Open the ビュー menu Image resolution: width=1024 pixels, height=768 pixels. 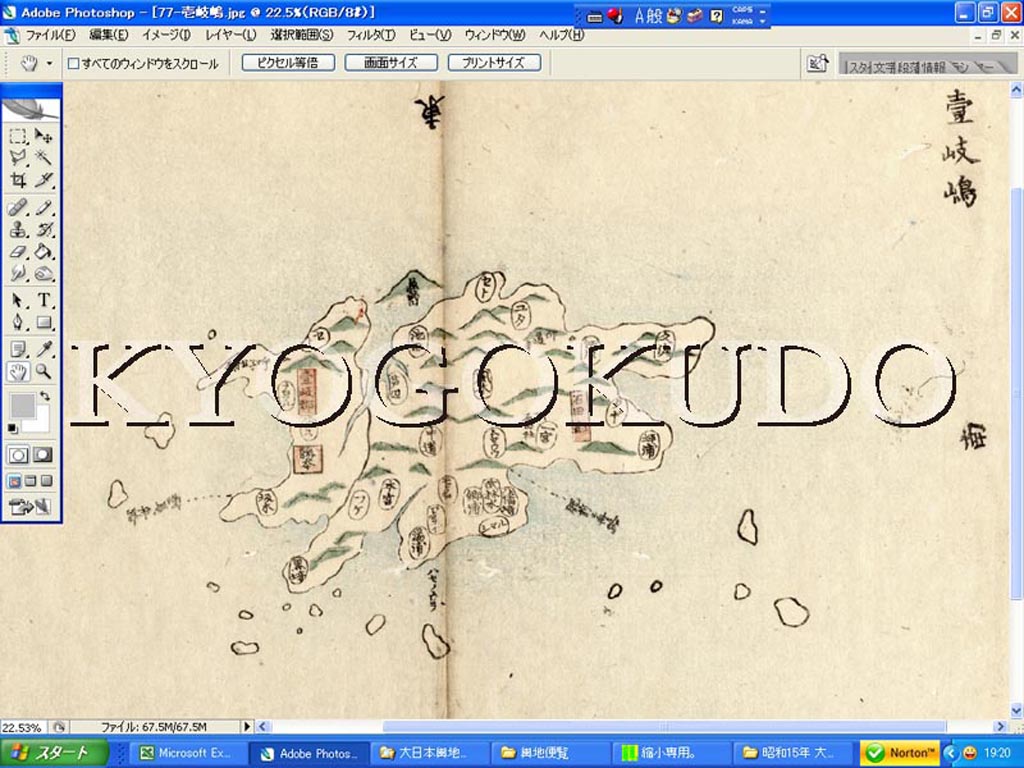pyautogui.click(x=430, y=35)
